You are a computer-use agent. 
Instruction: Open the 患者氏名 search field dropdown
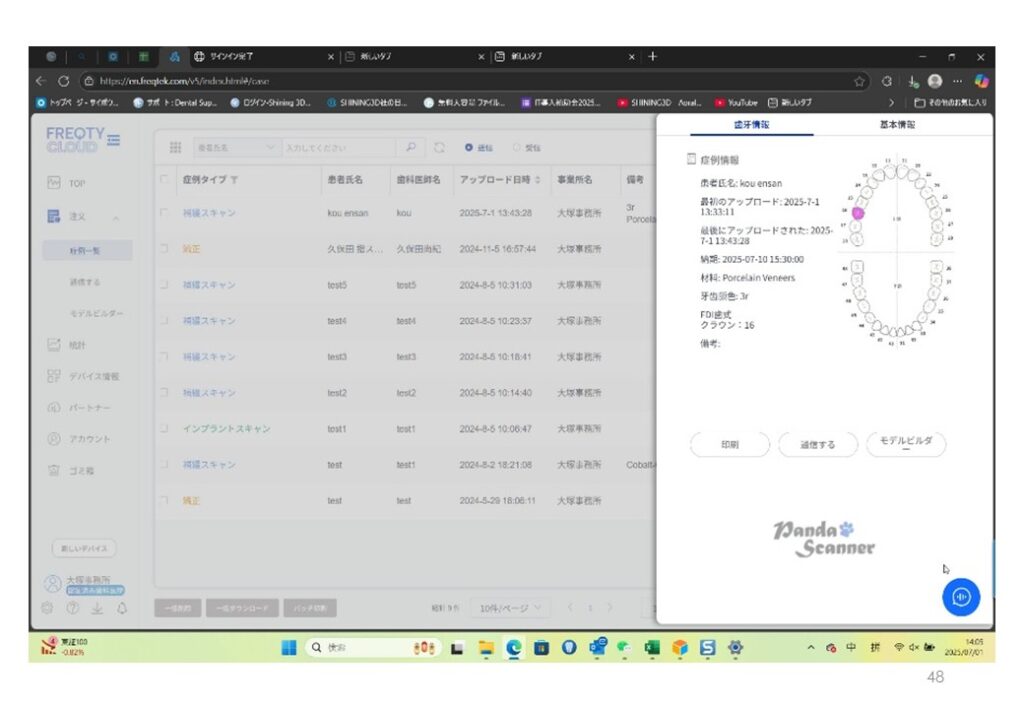[x=236, y=147]
